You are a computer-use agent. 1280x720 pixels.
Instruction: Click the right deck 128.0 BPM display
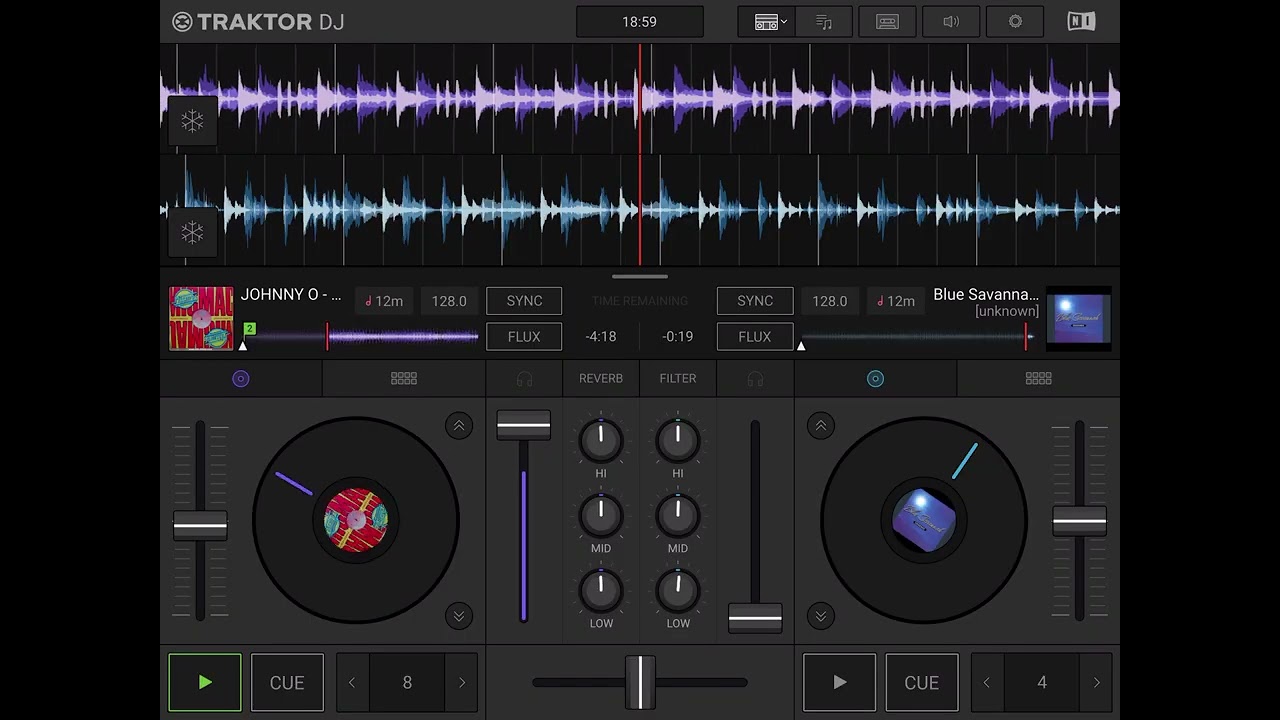coord(830,301)
